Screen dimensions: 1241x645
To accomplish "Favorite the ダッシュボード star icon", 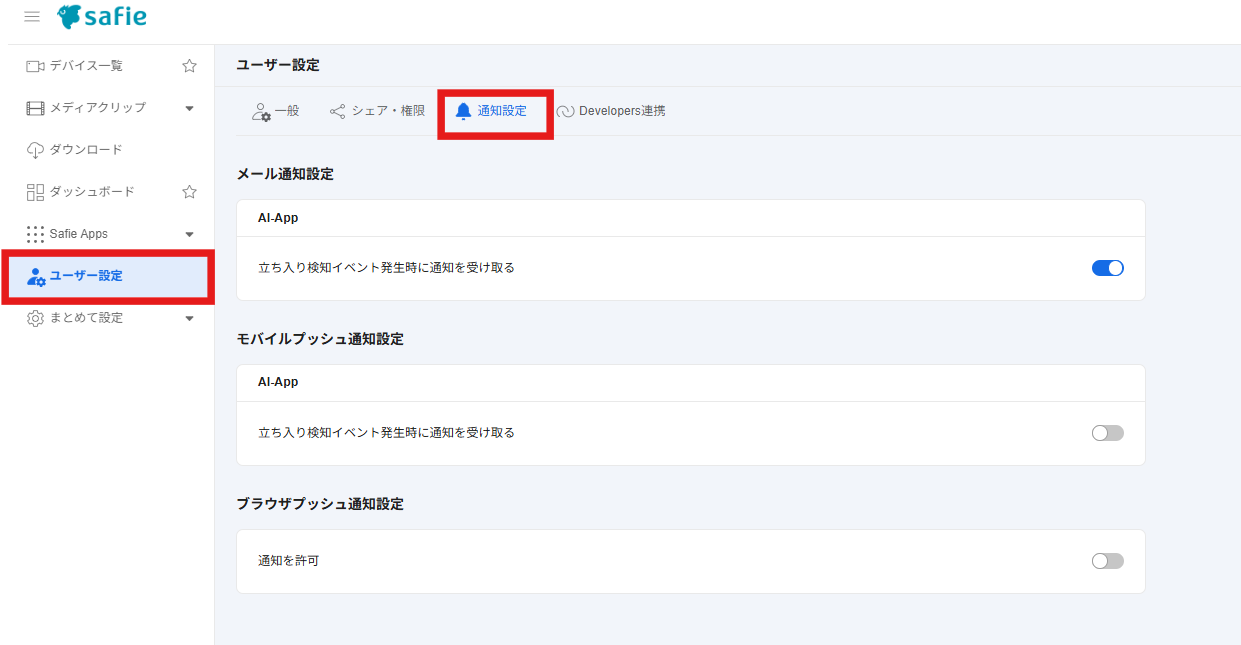I will [x=189, y=192].
